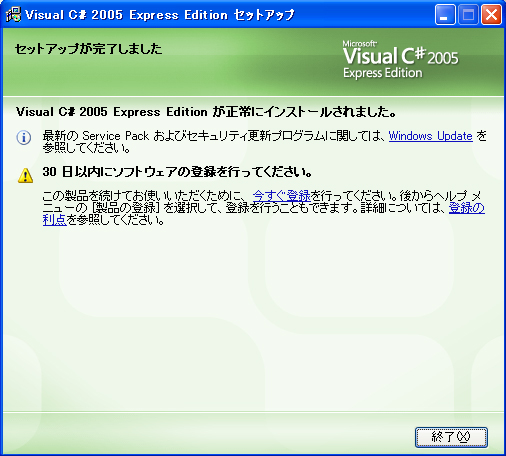Viewport: 506px width, 456px height.
Task: Click the window title bar text
Action: pos(160,15)
